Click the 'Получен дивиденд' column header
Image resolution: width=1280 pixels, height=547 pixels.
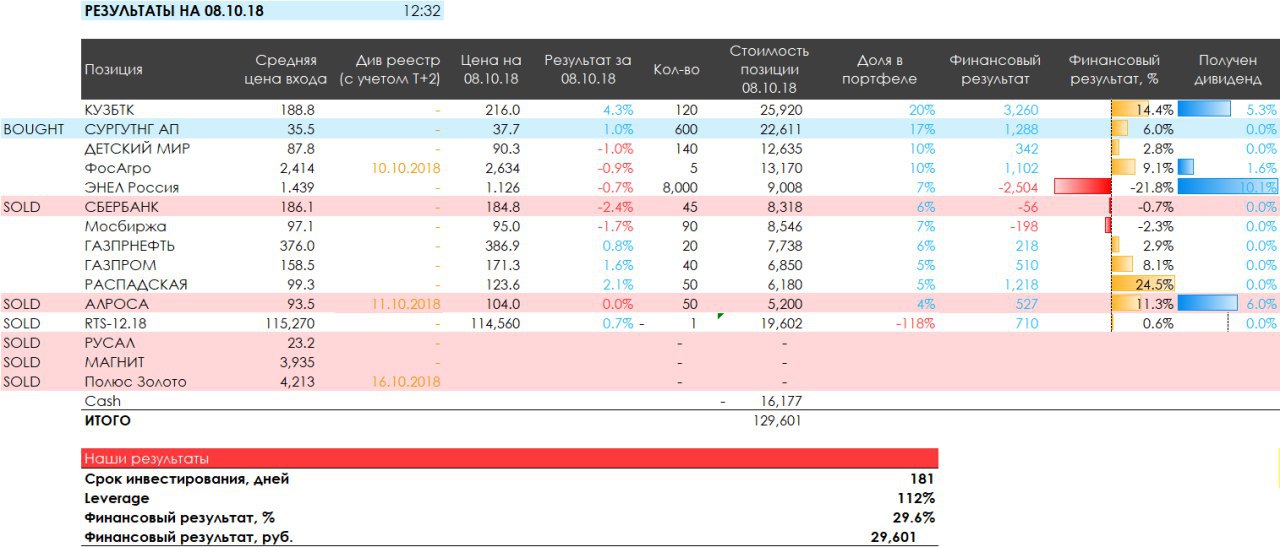pyautogui.click(x=1228, y=70)
